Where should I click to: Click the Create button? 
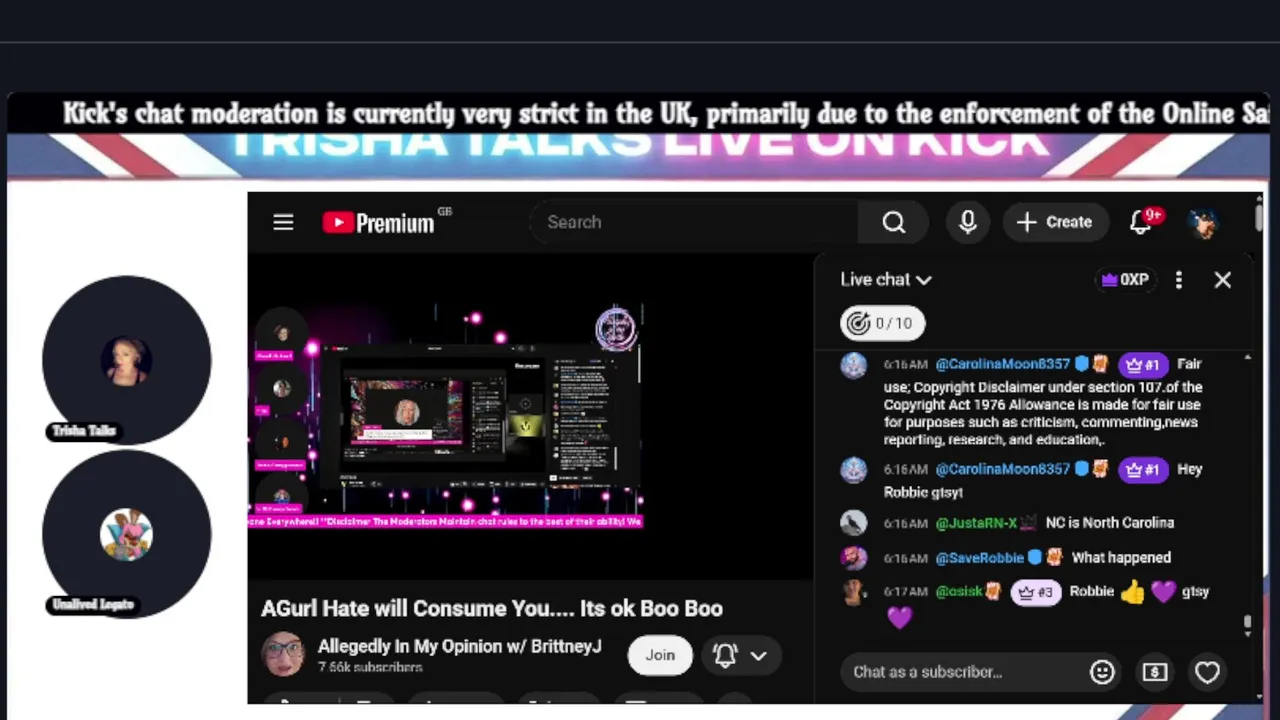click(x=1055, y=222)
